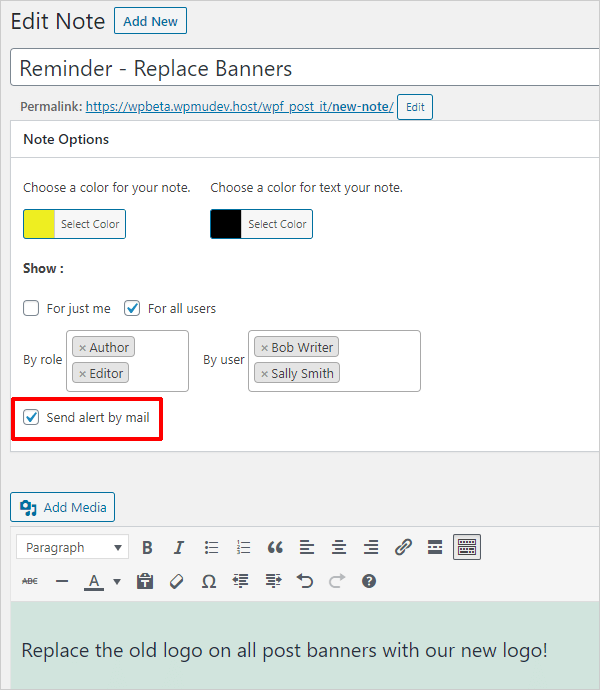
Task: Increase paragraph indent
Action: pyautogui.click(x=273, y=581)
